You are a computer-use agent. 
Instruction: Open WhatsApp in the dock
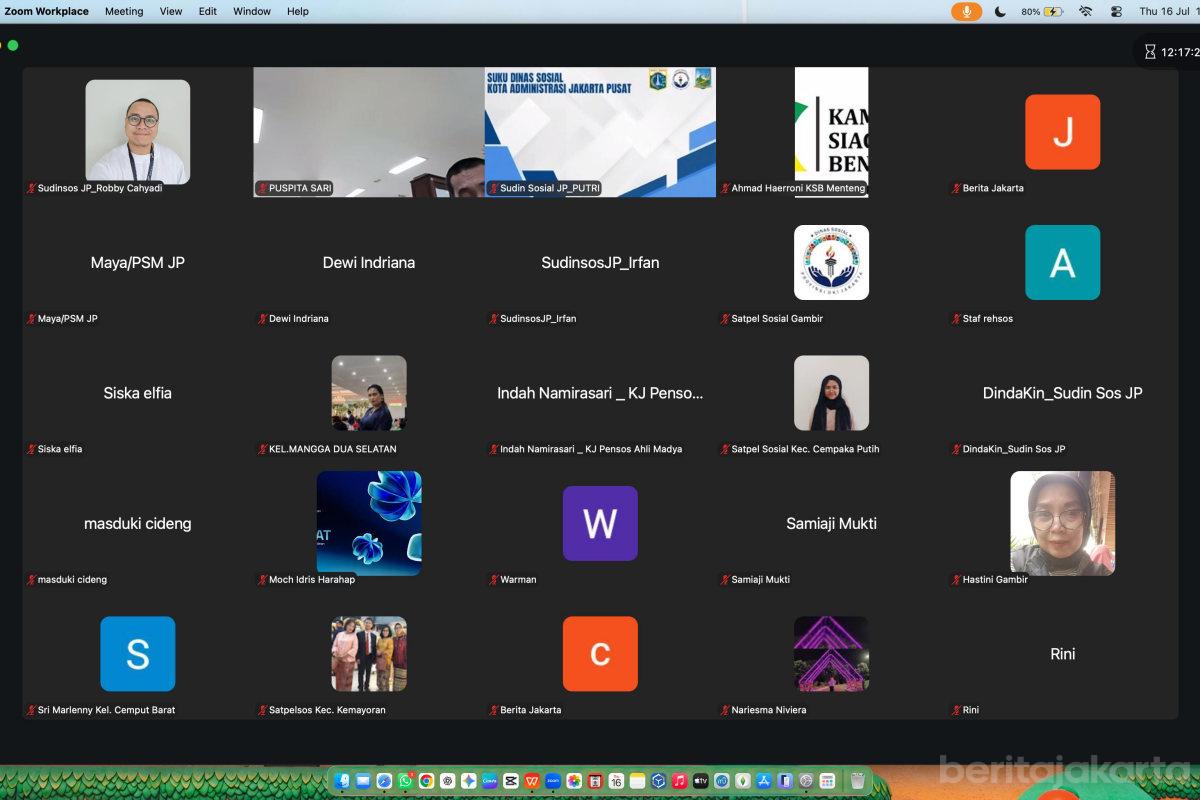(x=405, y=780)
